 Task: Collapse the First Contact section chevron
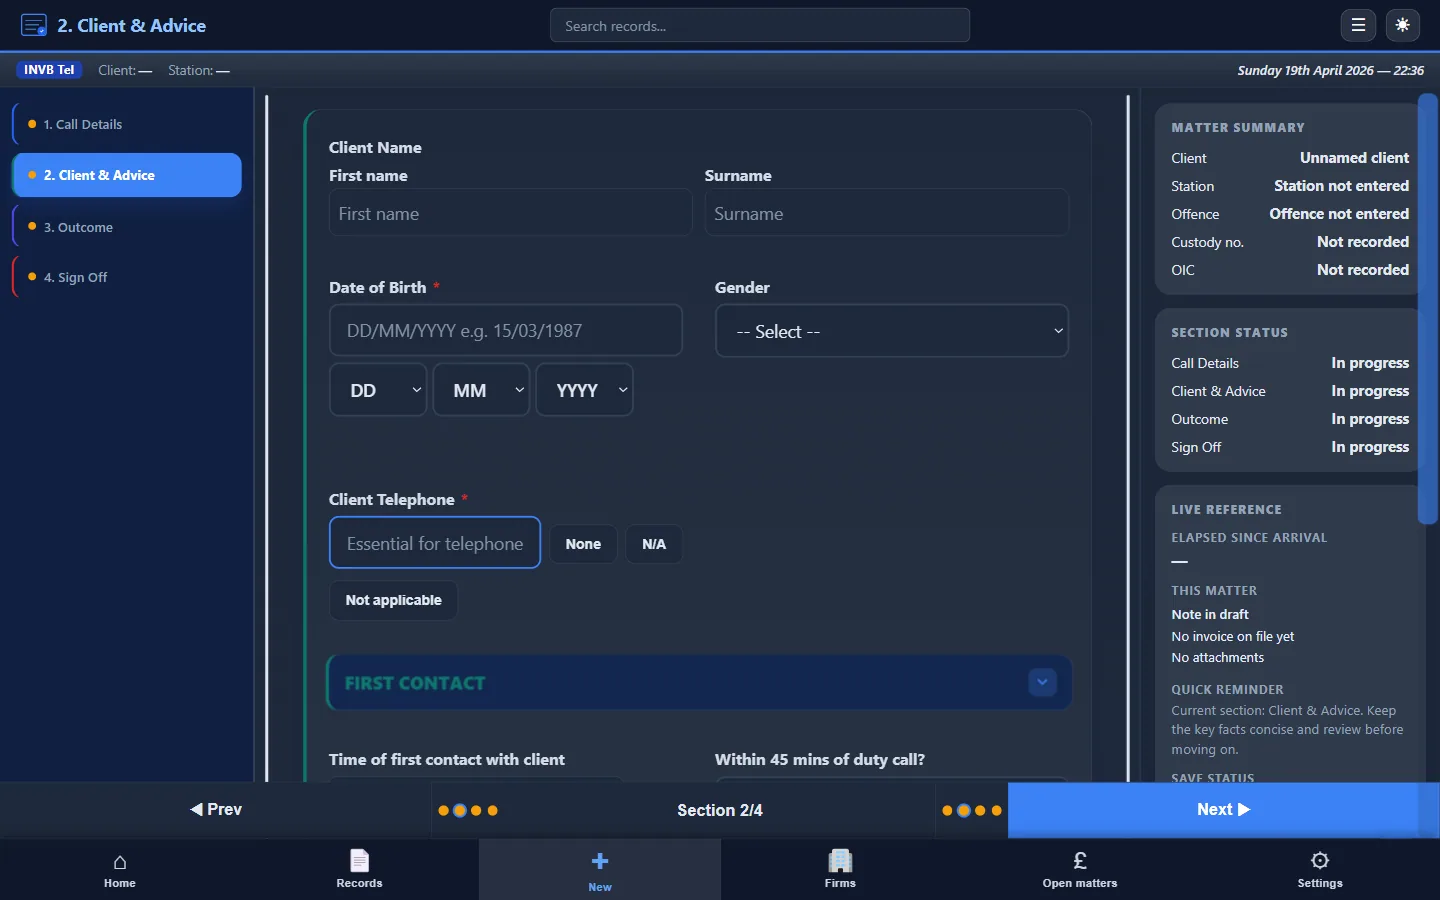click(x=1042, y=682)
